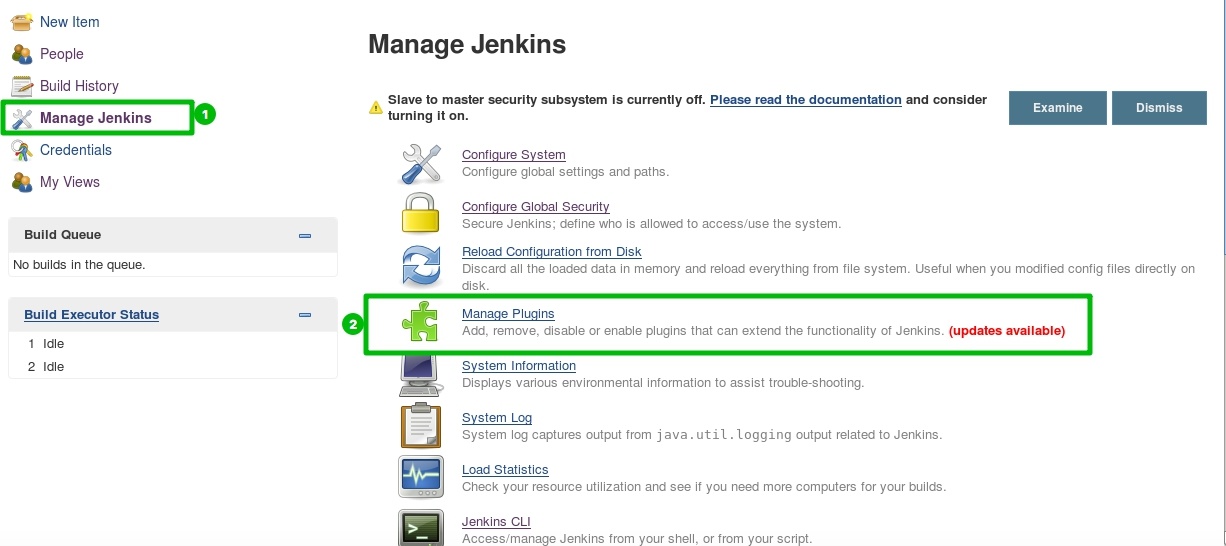Click the yellow warning triangle icon
The width and height of the screenshot is (1226, 546).
point(376,107)
